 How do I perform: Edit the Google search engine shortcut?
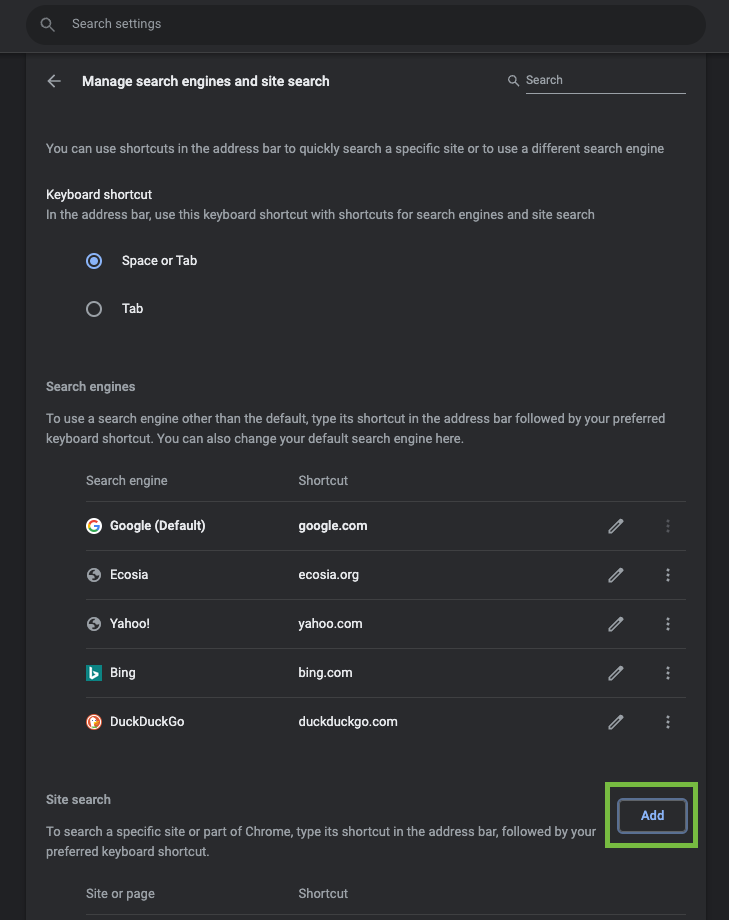(615, 525)
